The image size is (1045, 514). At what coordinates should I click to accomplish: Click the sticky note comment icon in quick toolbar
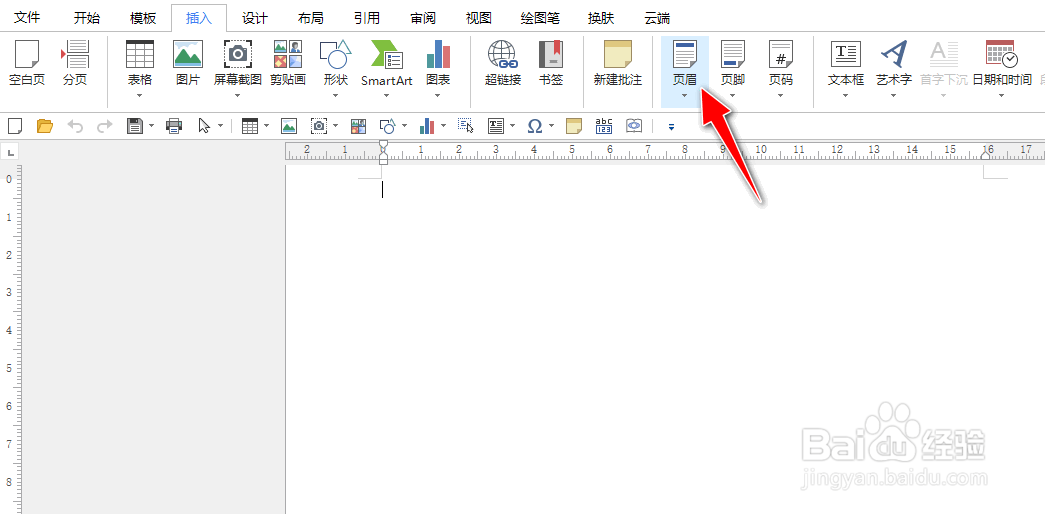[574, 125]
